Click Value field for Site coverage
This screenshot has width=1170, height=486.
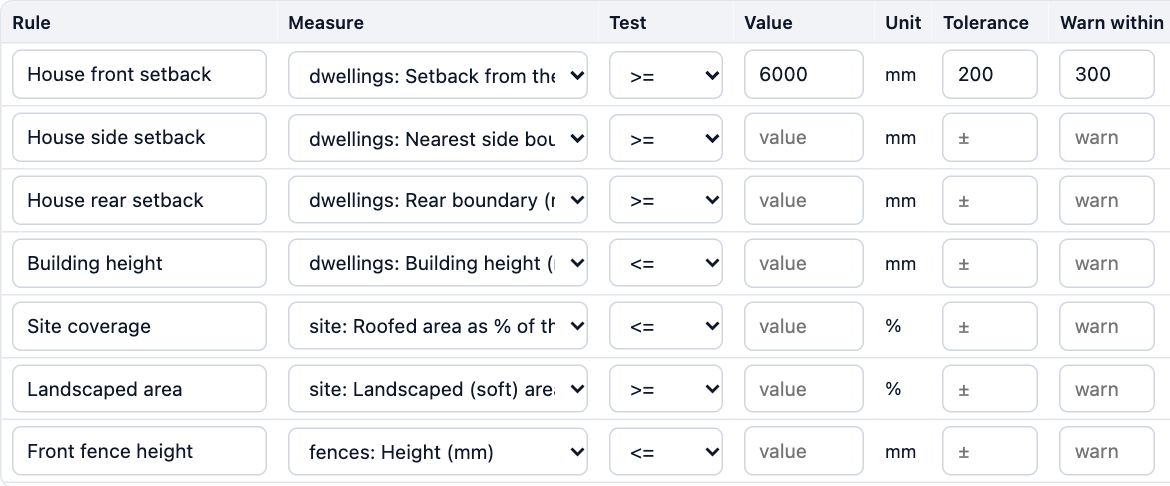pos(804,326)
